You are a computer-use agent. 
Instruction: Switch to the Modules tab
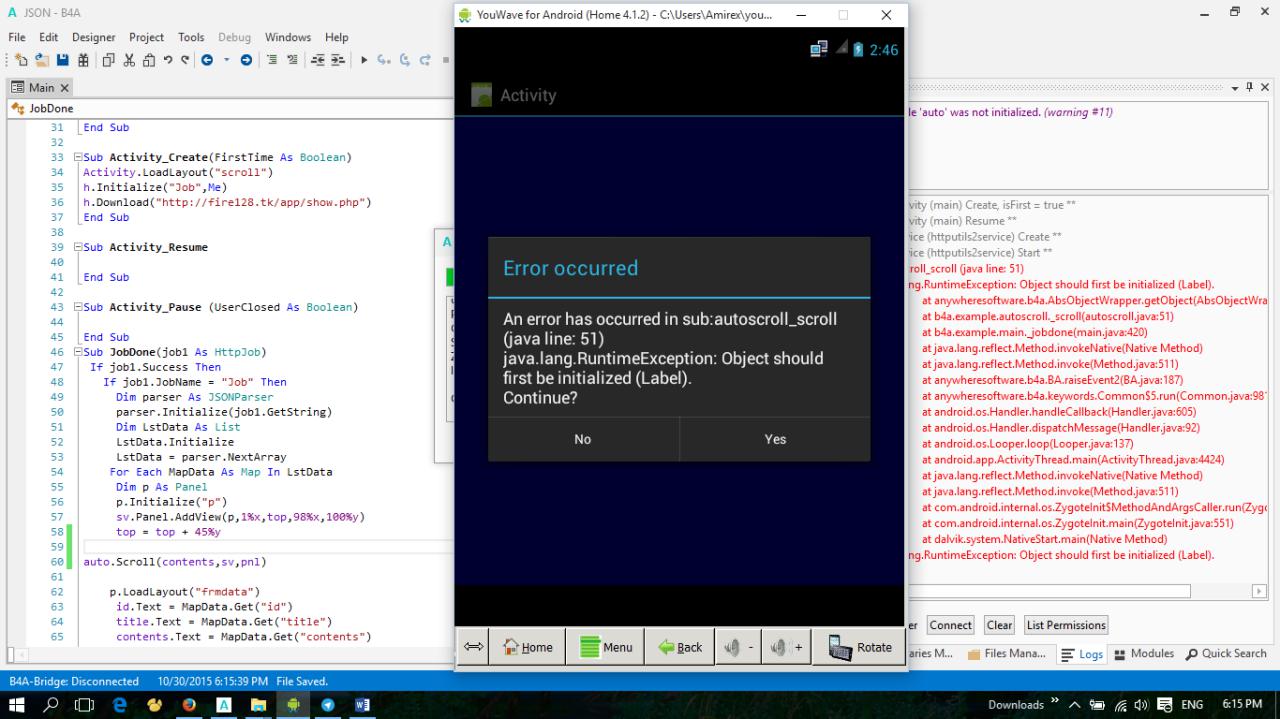[x=1144, y=654]
